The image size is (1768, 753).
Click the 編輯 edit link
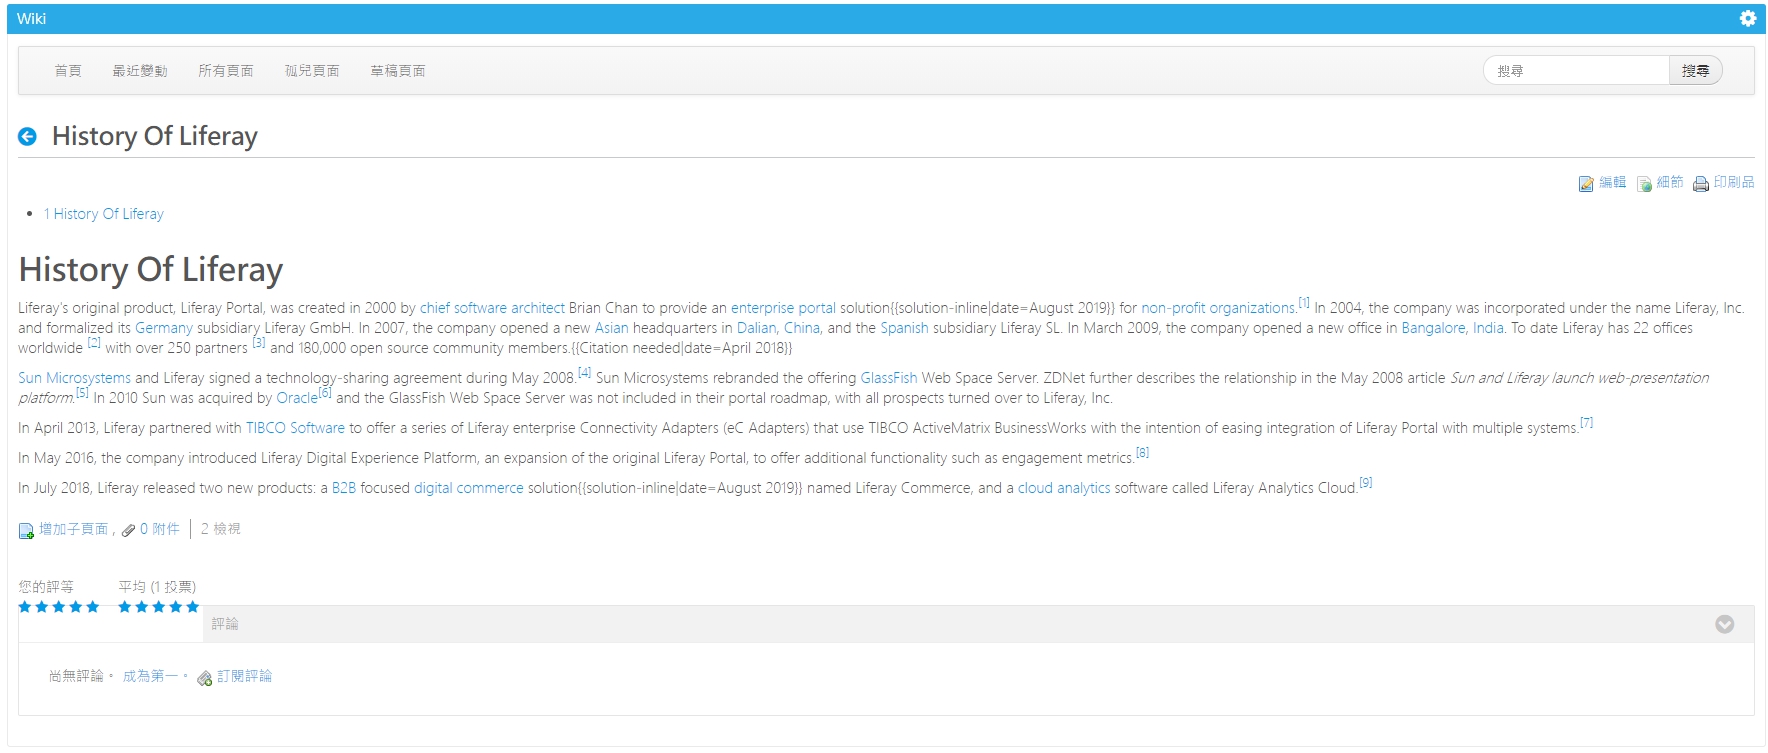(x=1612, y=182)
